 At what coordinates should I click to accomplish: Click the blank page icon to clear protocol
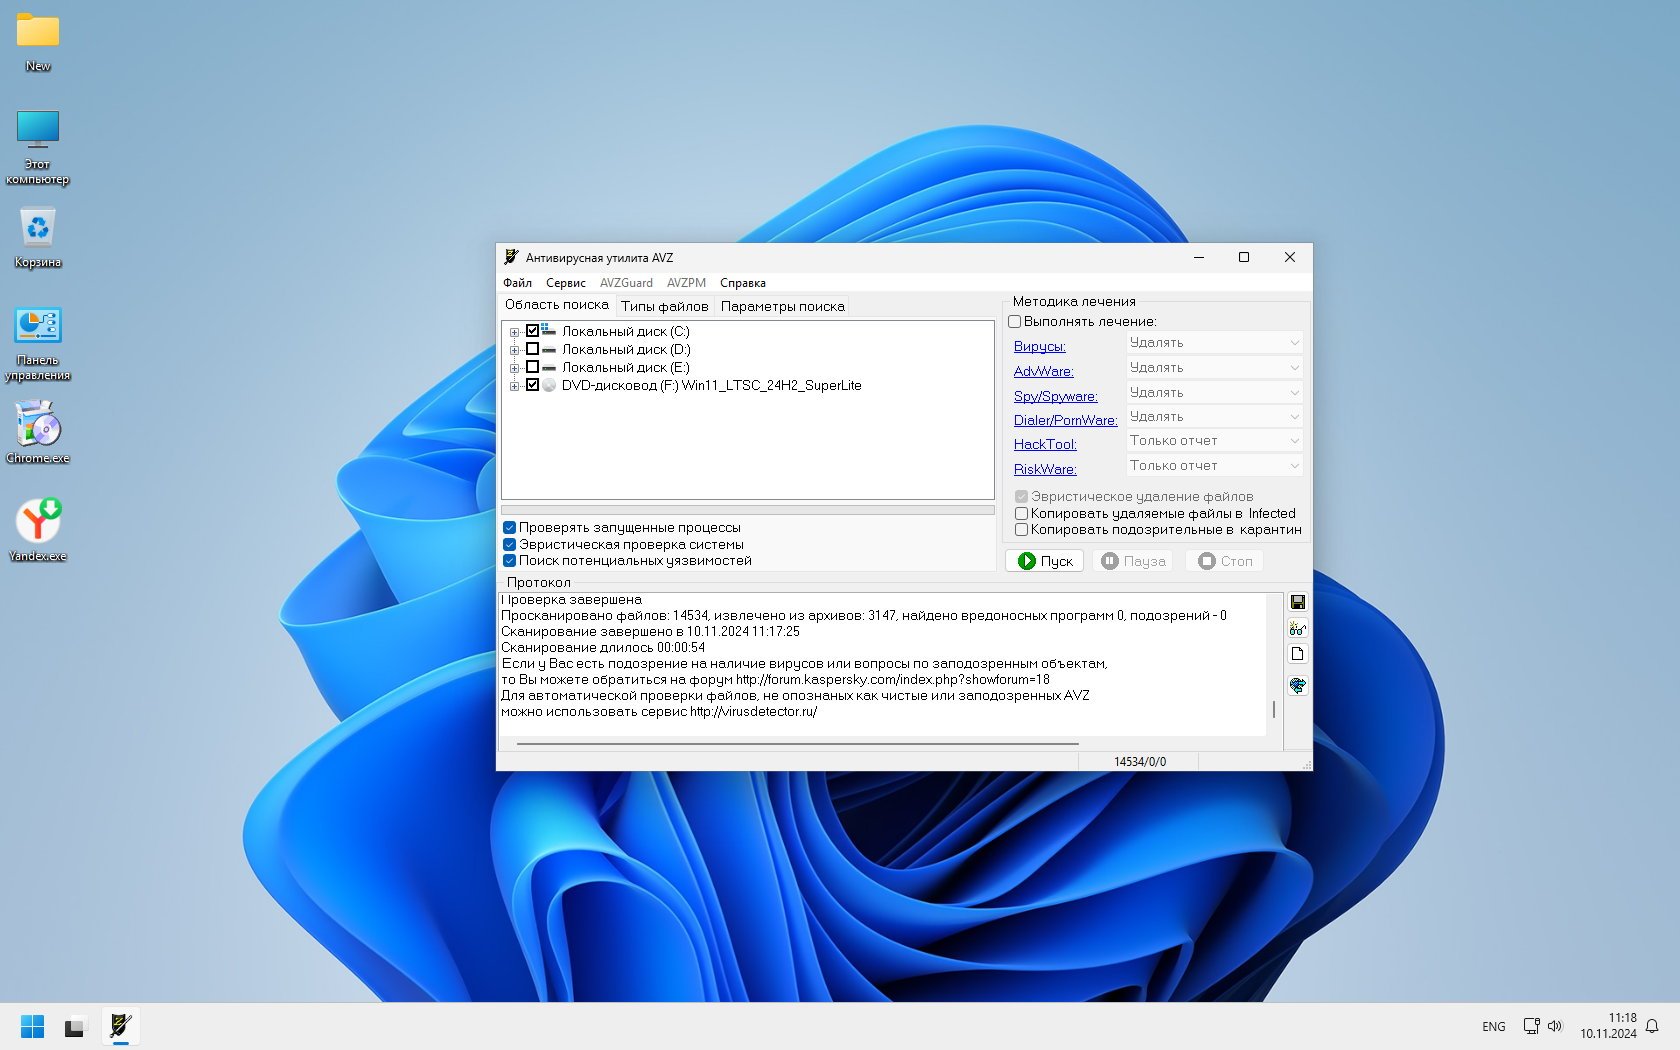point(1297,654)
